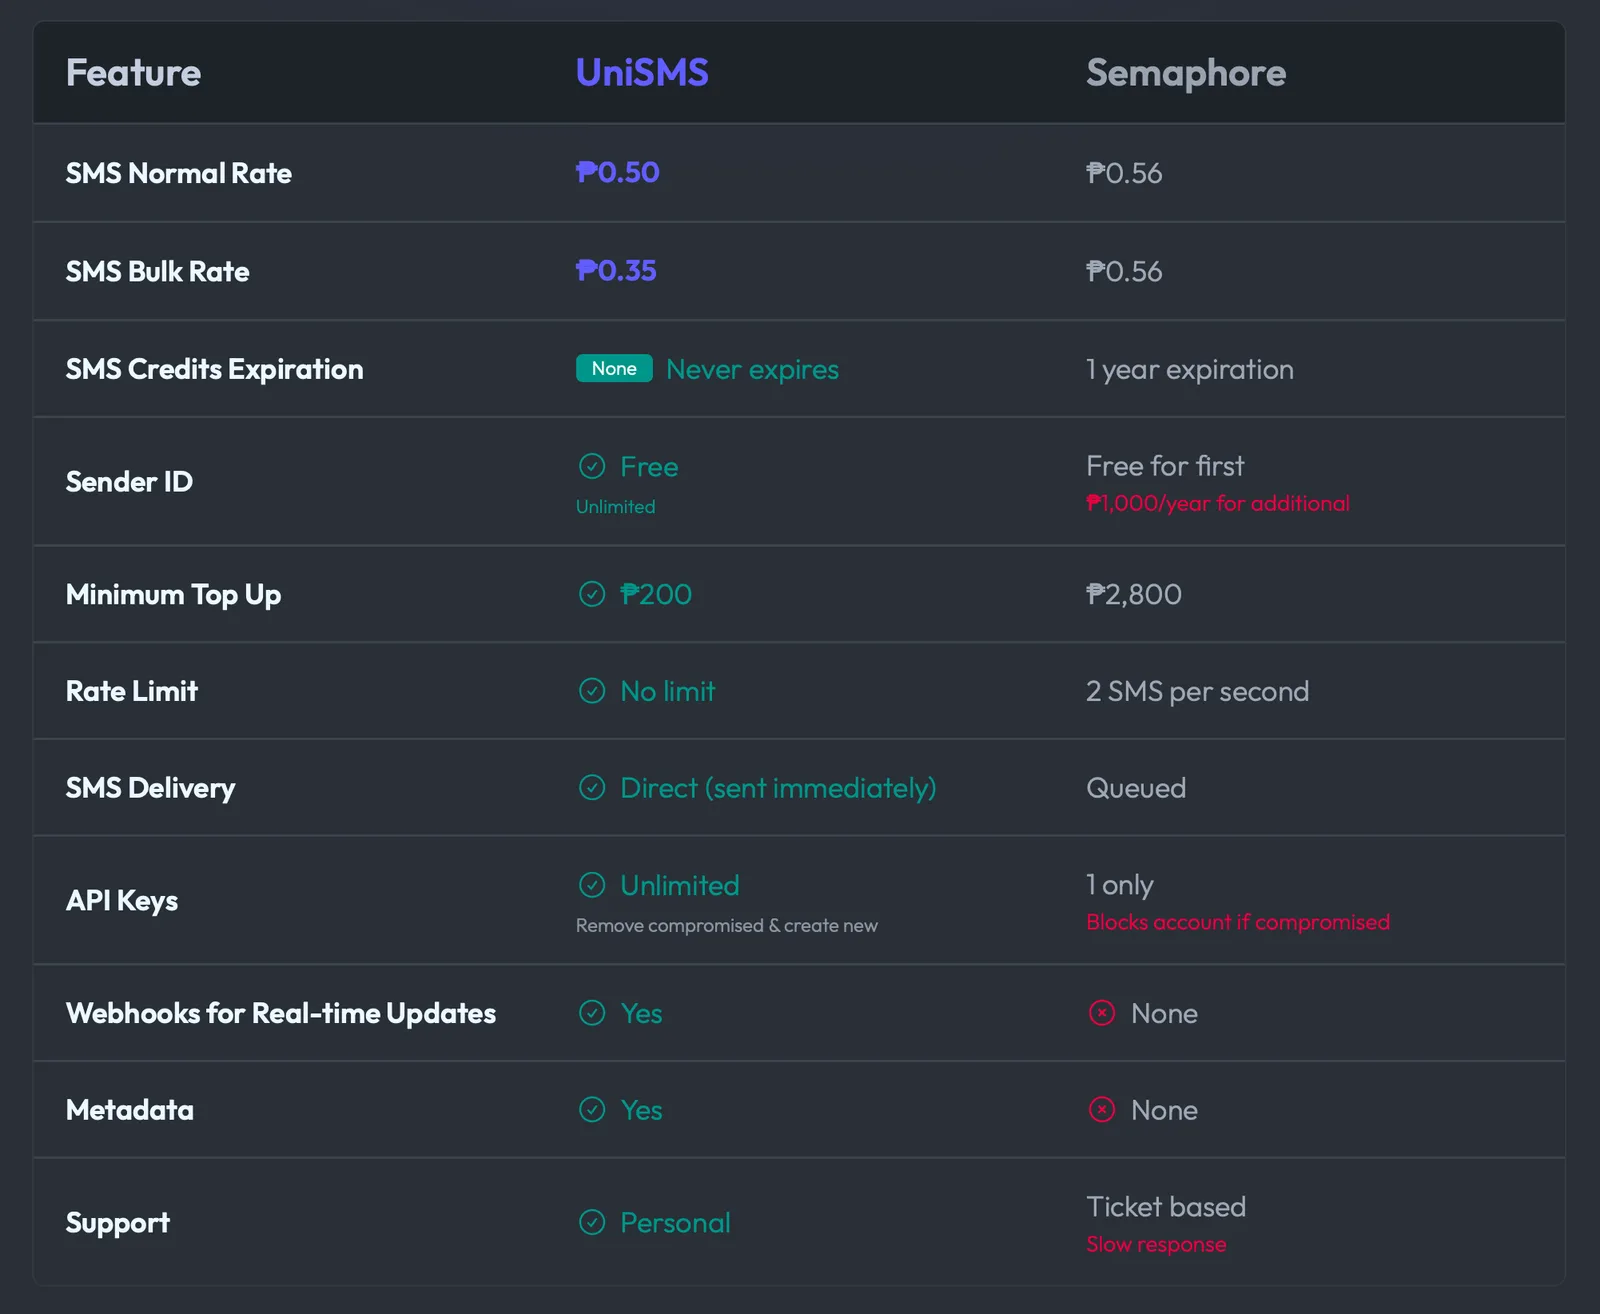Click the red X icon in Metadata row

pos(1102,1110)
